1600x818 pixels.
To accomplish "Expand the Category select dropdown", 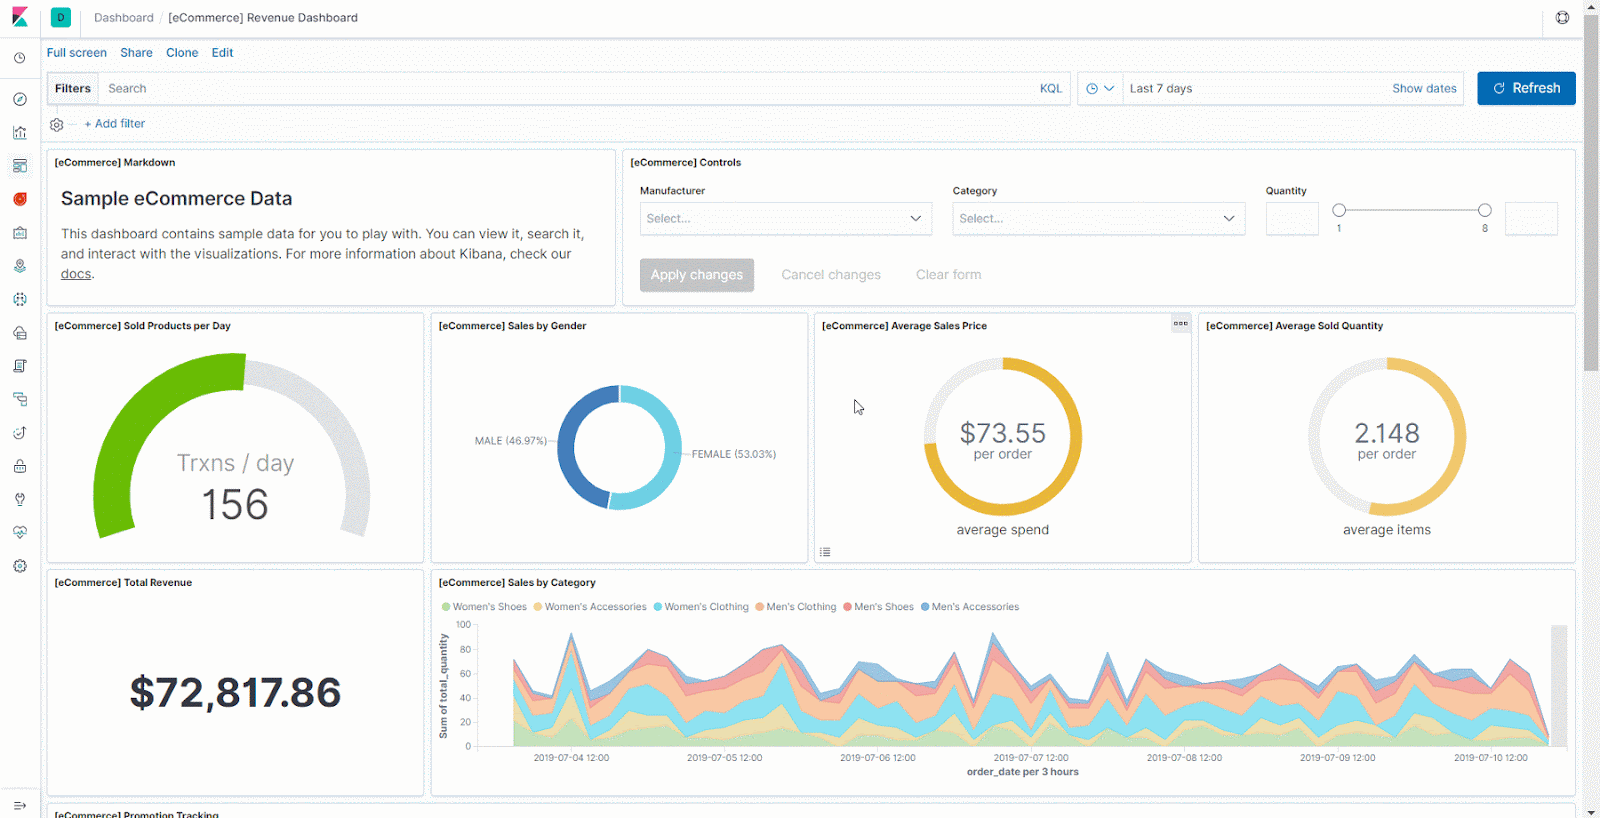I will click(x=1098, y=219).
